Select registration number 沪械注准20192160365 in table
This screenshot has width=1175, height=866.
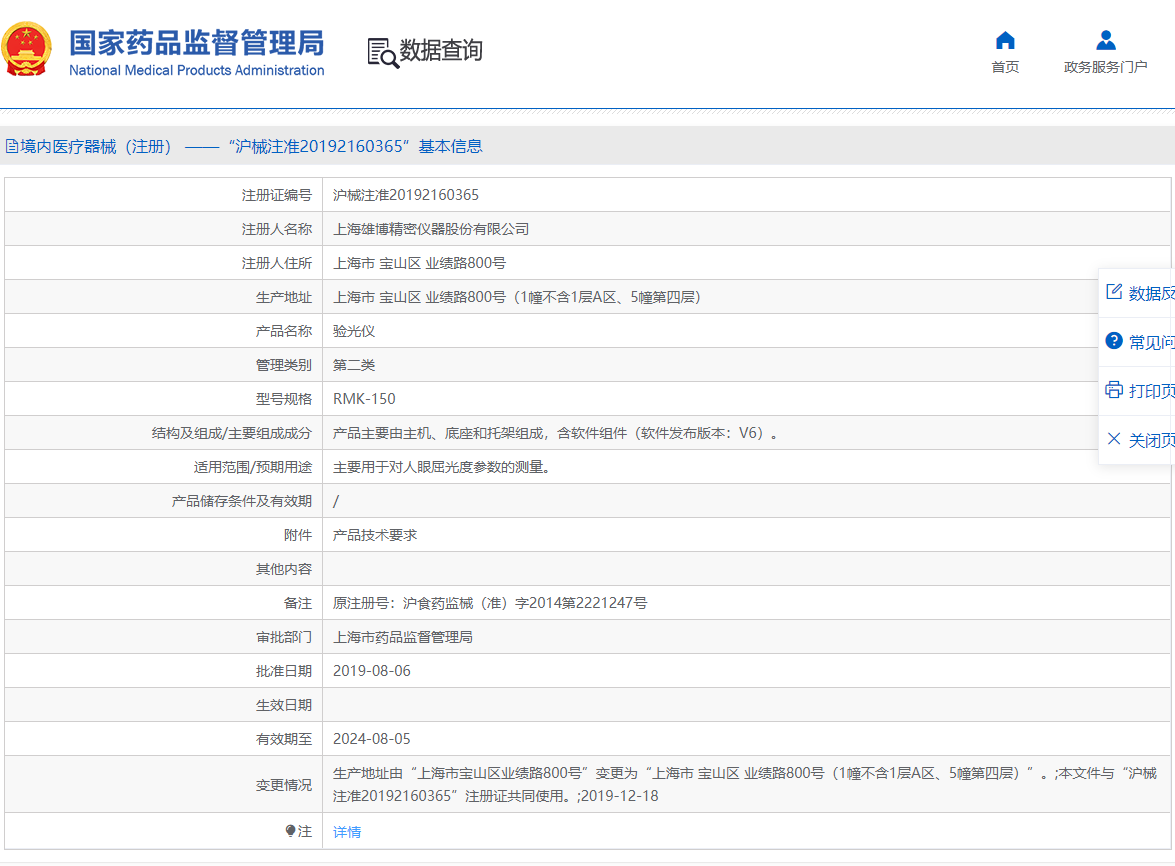(405, 195)
